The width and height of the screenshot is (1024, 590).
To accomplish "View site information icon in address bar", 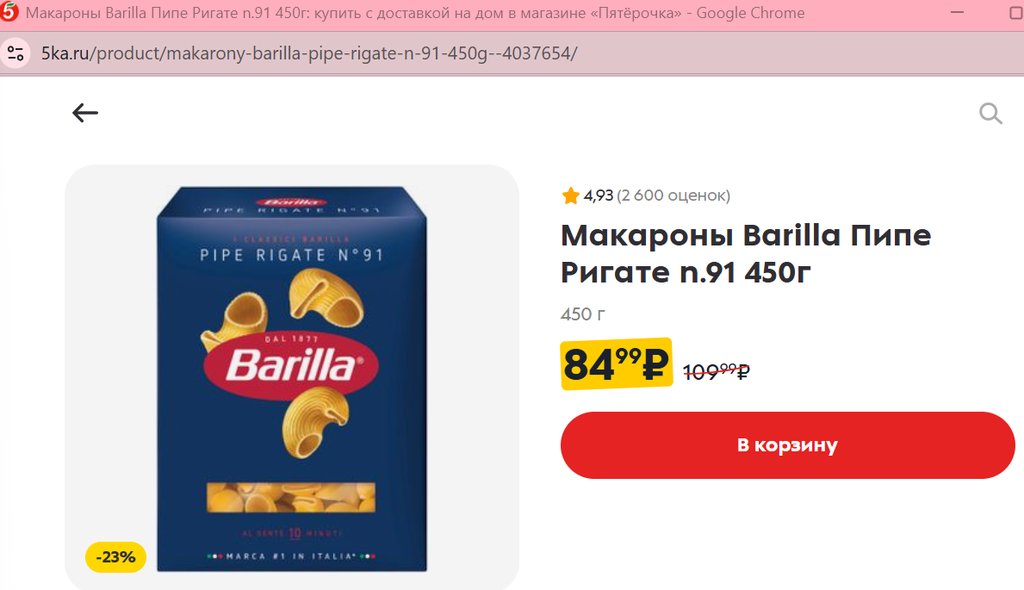I will (15, 53).
